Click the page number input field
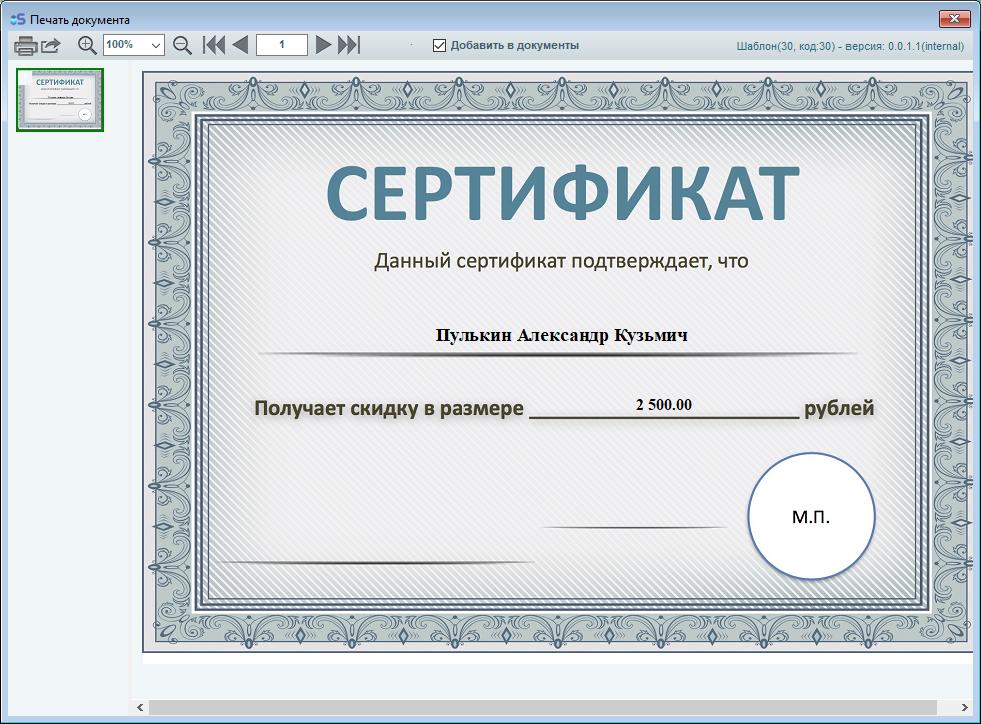Image resolution: width=981 pixels, height=724 pixels. [281, 45]
